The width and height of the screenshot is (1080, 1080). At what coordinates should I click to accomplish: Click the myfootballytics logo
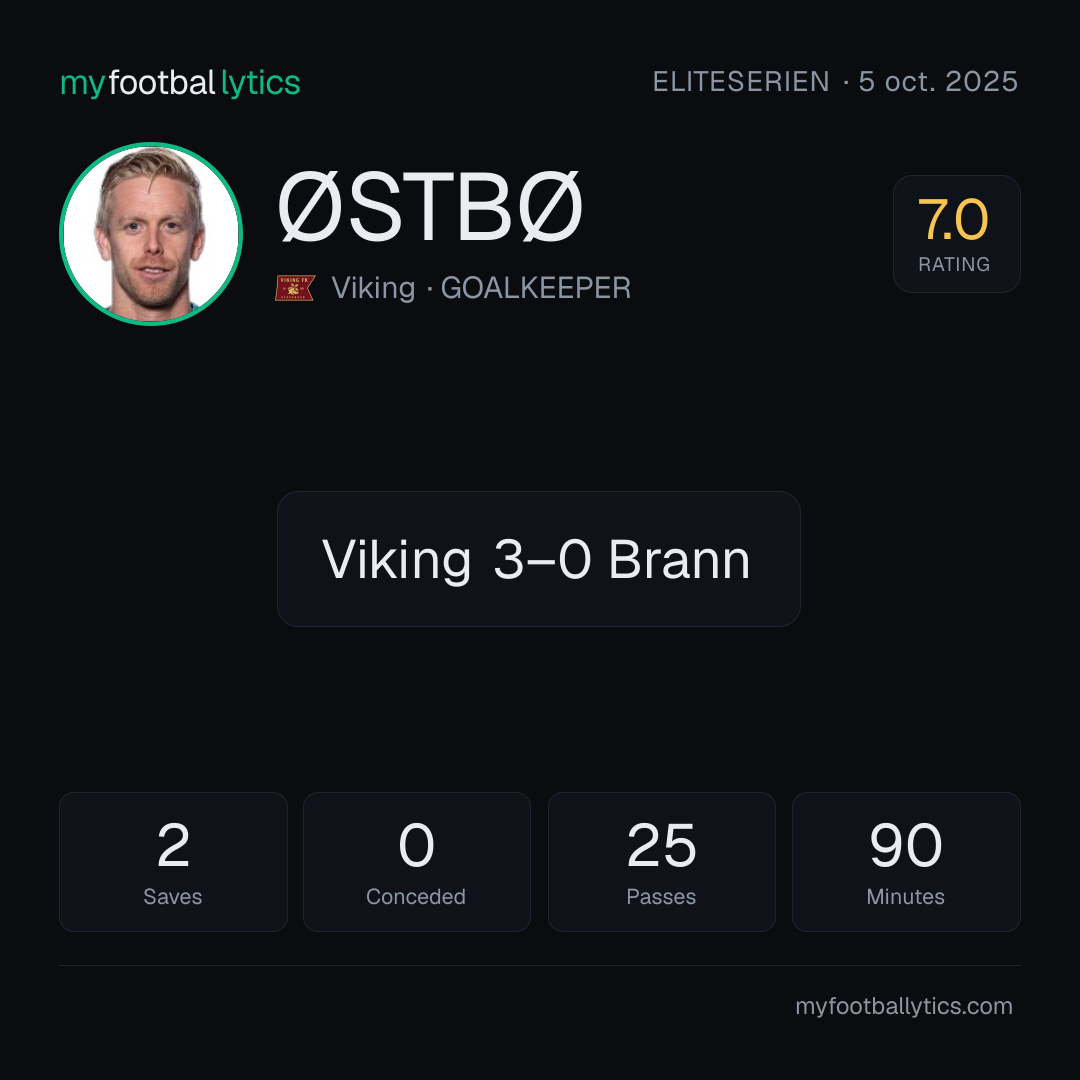coord(180,83)
